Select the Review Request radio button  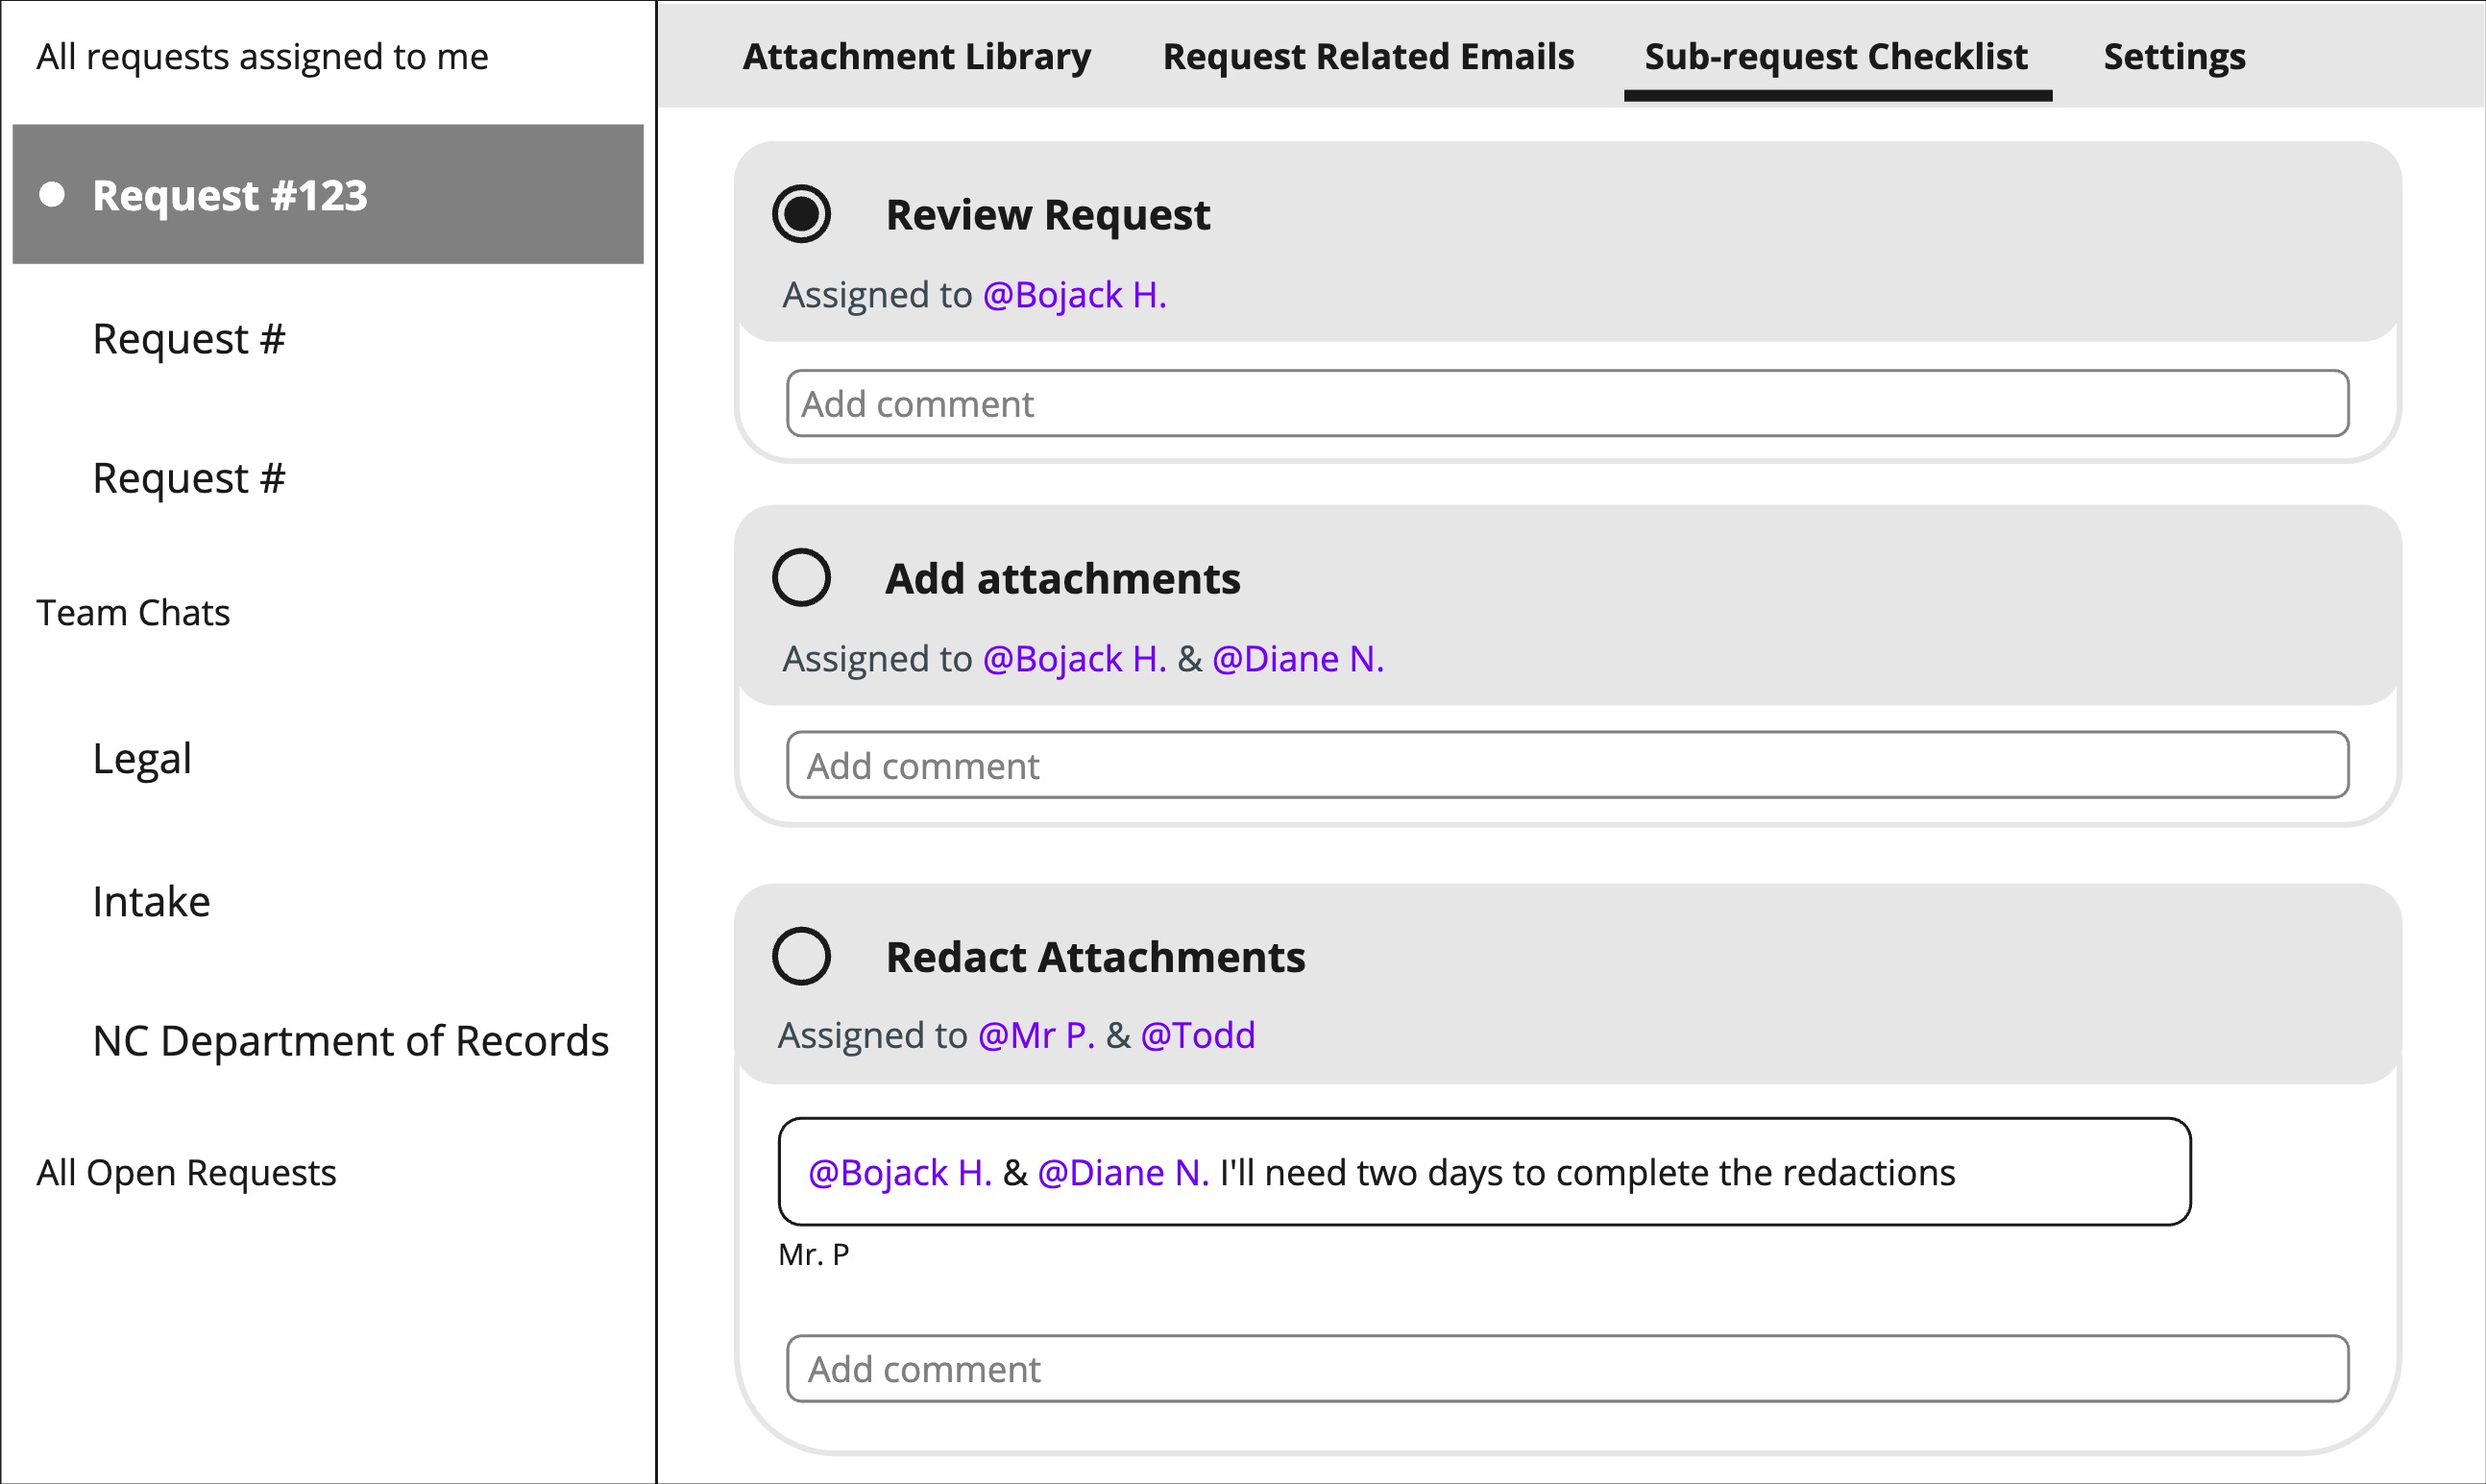pos(801,214)
